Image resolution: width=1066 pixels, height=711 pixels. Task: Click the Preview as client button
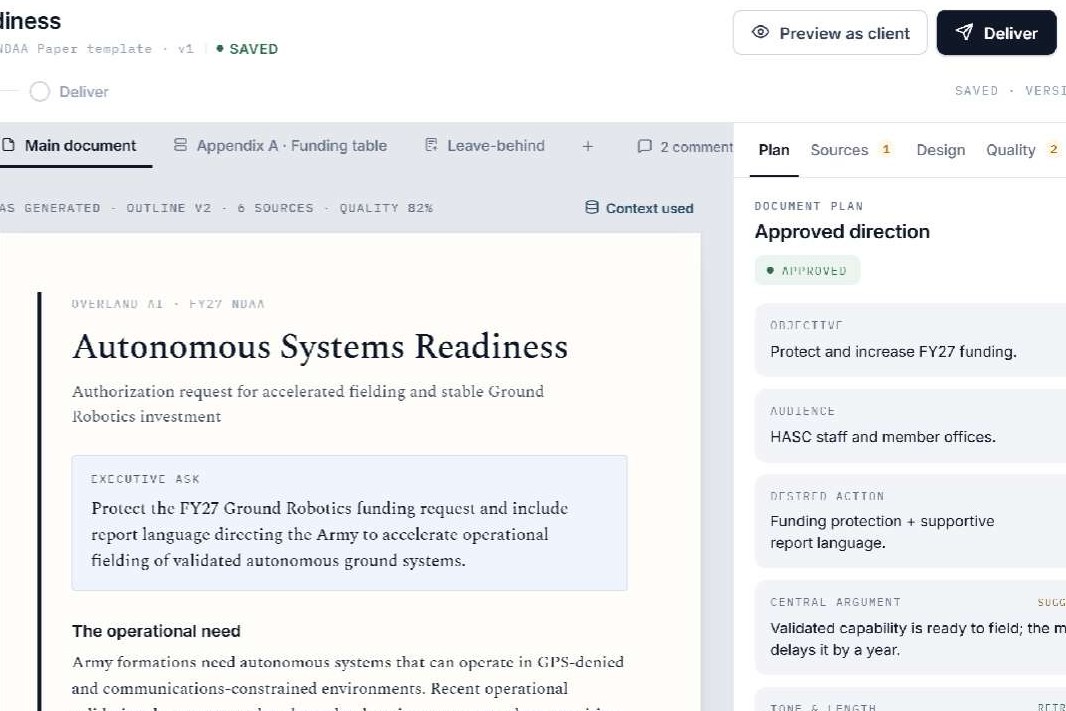tap(829, 33)
